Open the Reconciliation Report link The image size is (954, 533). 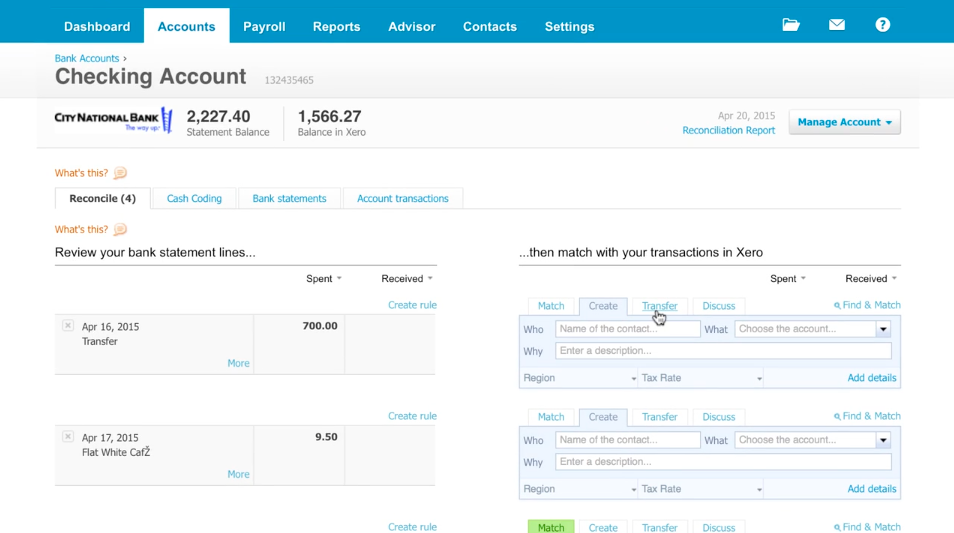tap(728, 130)
